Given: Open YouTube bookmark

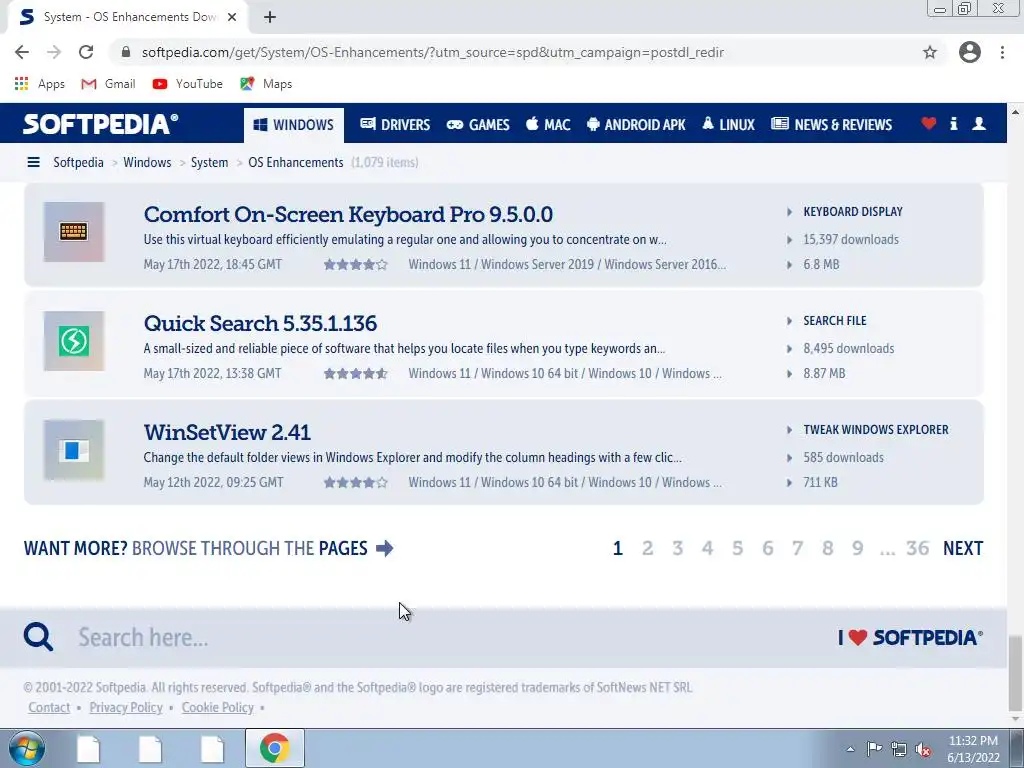Looking at the screenshot, I should (x=187, y=84).
